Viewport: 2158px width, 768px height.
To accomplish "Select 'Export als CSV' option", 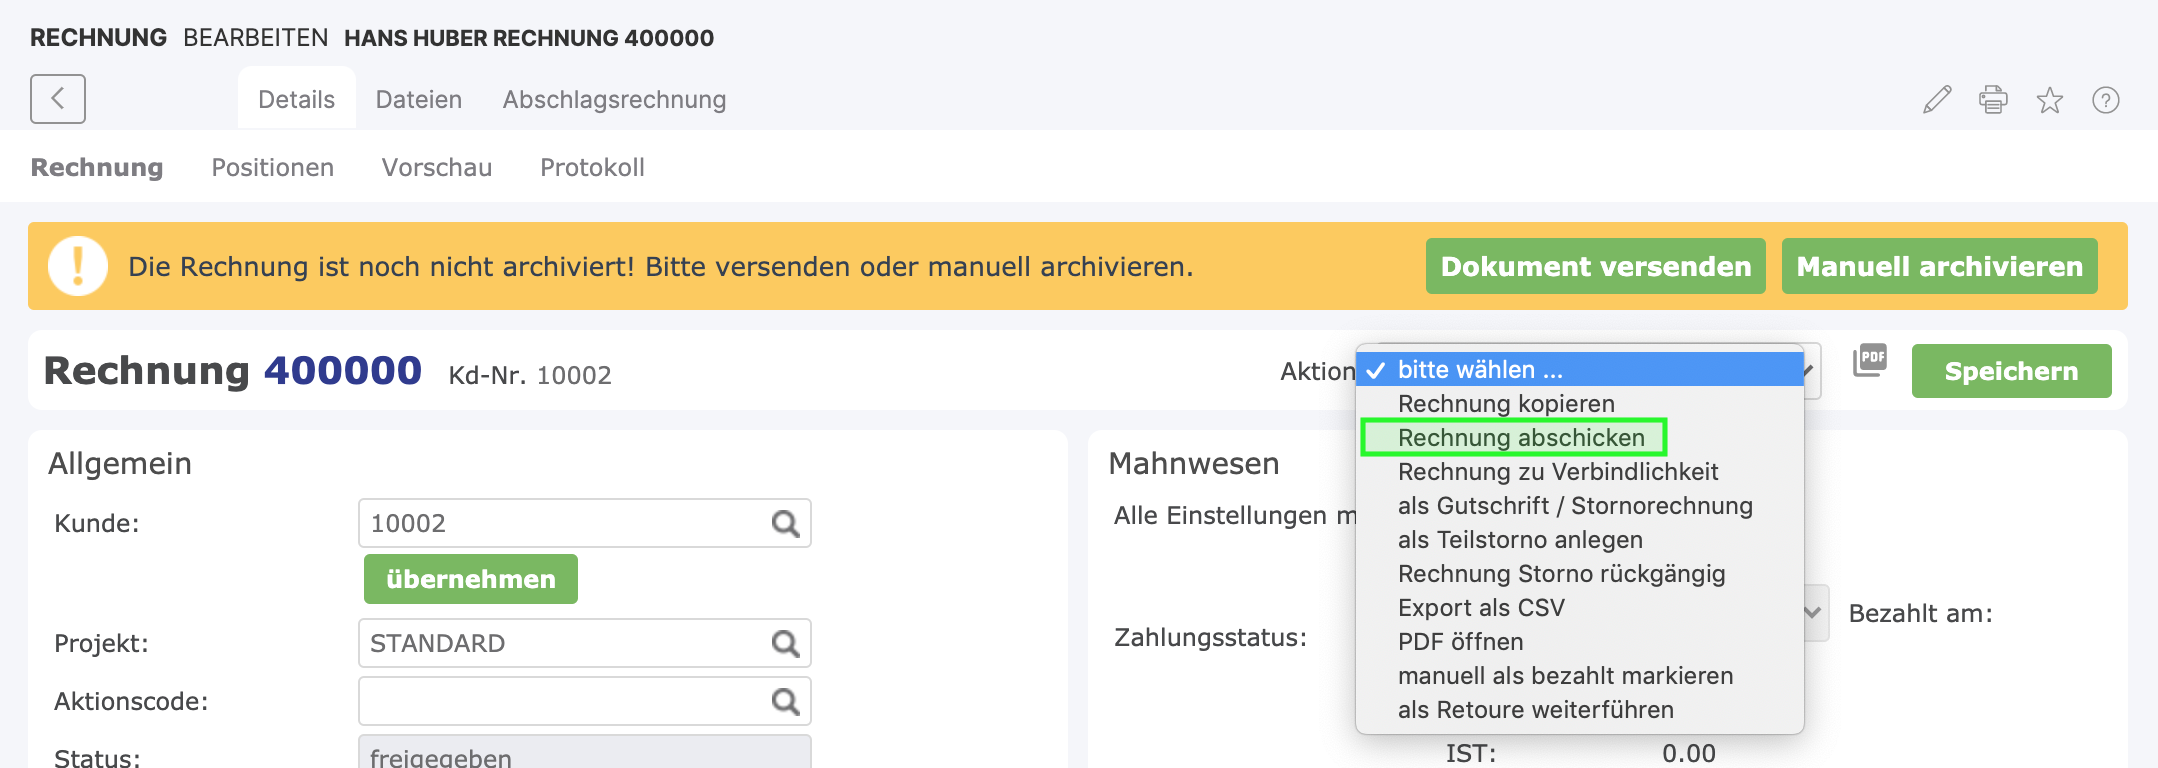I will click(x=1480, y=608).
